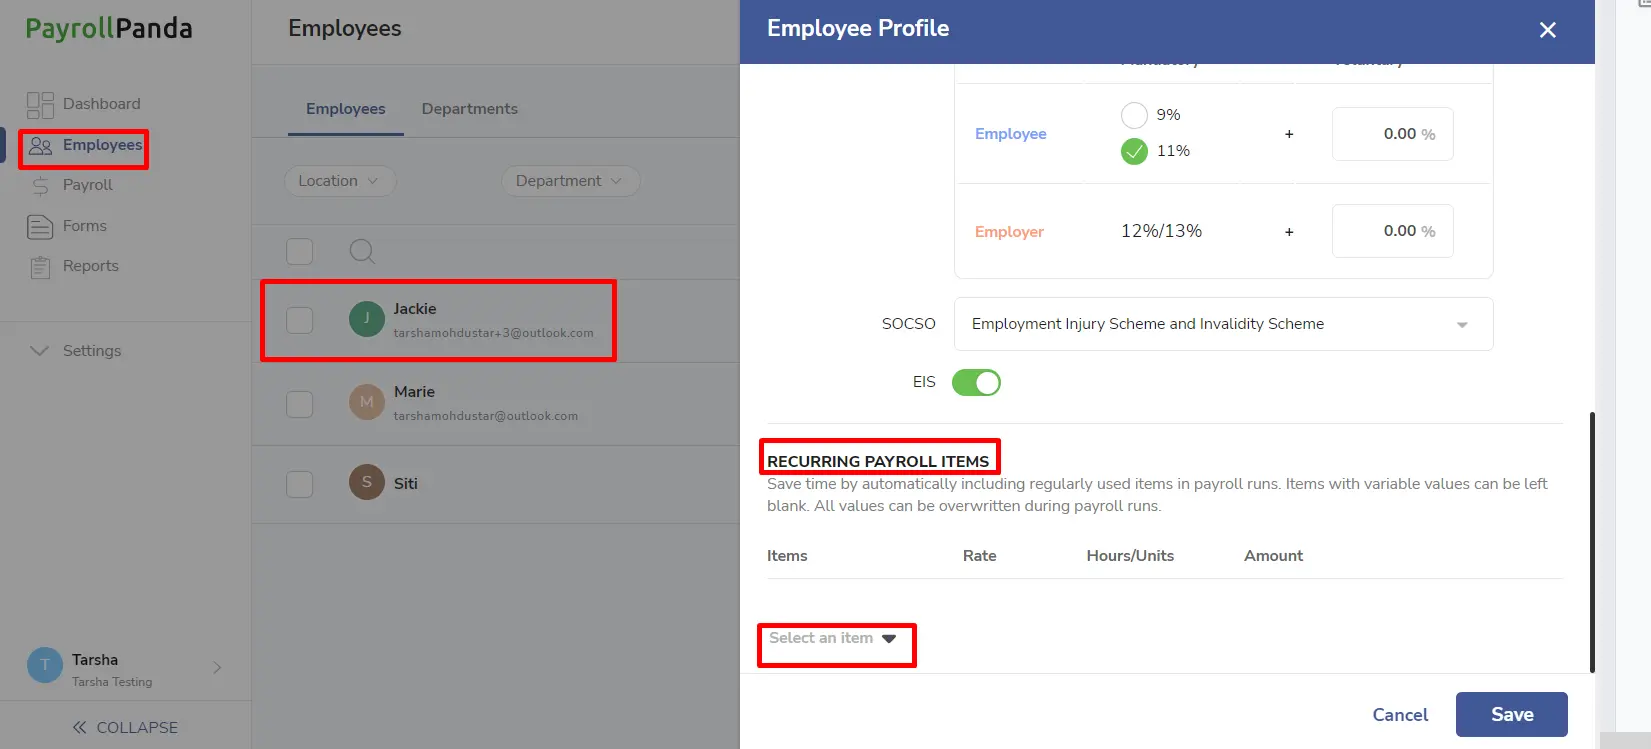Check the select-all employees checkbox
The image size is (1651, 749).
(300, 251)
